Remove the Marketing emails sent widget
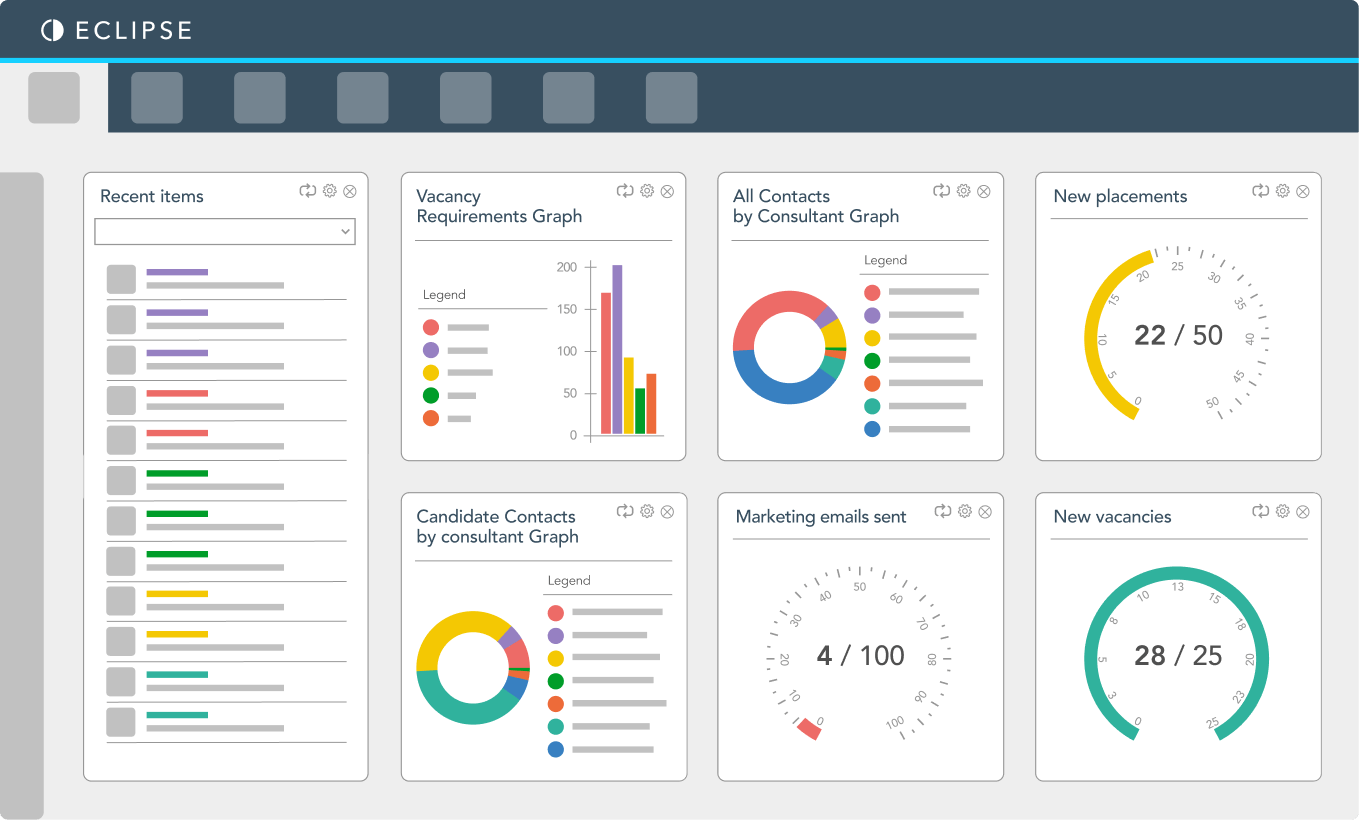1360x820 pixels. (985, 511)
